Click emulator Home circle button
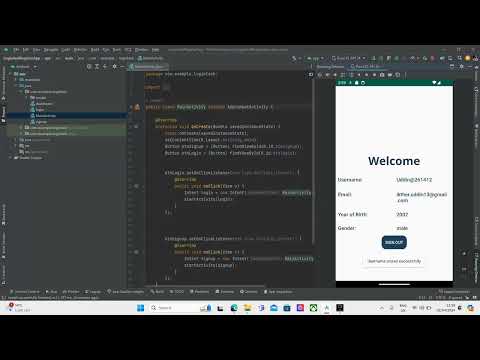Viewport: 480px width, 360px height. [x=366, y=75]
